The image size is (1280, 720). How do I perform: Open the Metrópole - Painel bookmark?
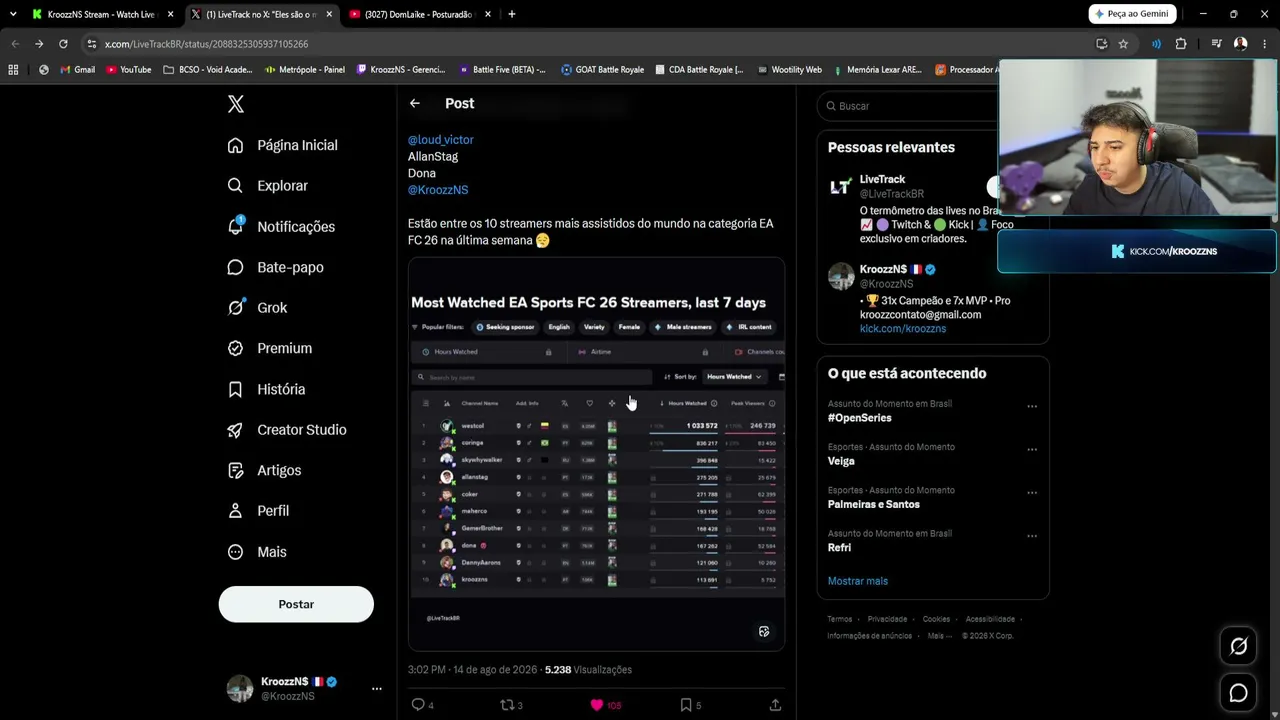pos(305,70)
